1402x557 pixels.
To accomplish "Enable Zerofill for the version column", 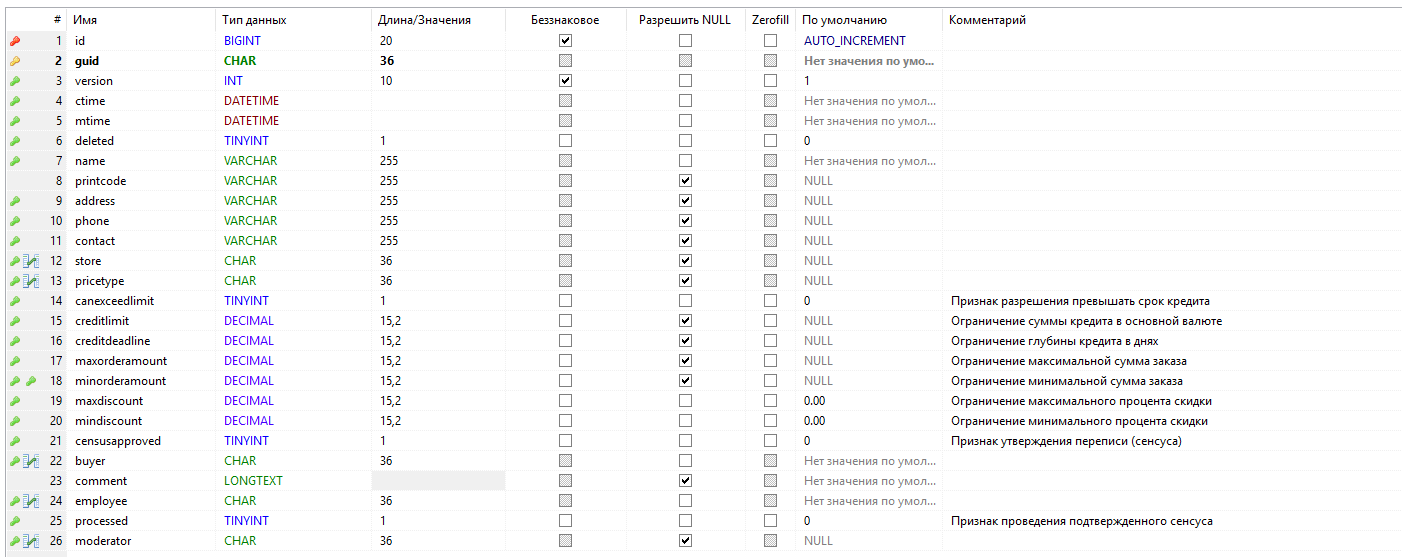I will pyautogui.click(x=770, y=81).
